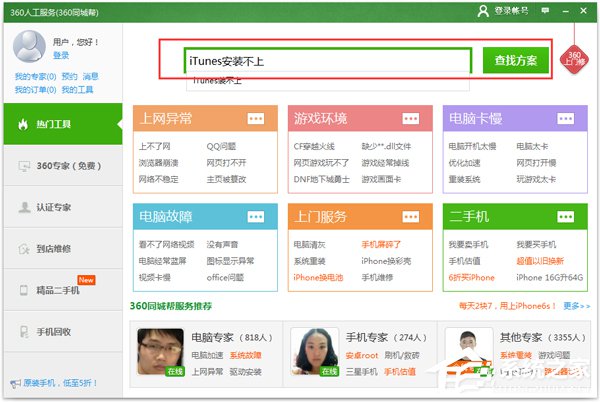Expand the 游戏环境 category more button
The height and width of the screenshot is (402, 600).
[x=411, y=119]
